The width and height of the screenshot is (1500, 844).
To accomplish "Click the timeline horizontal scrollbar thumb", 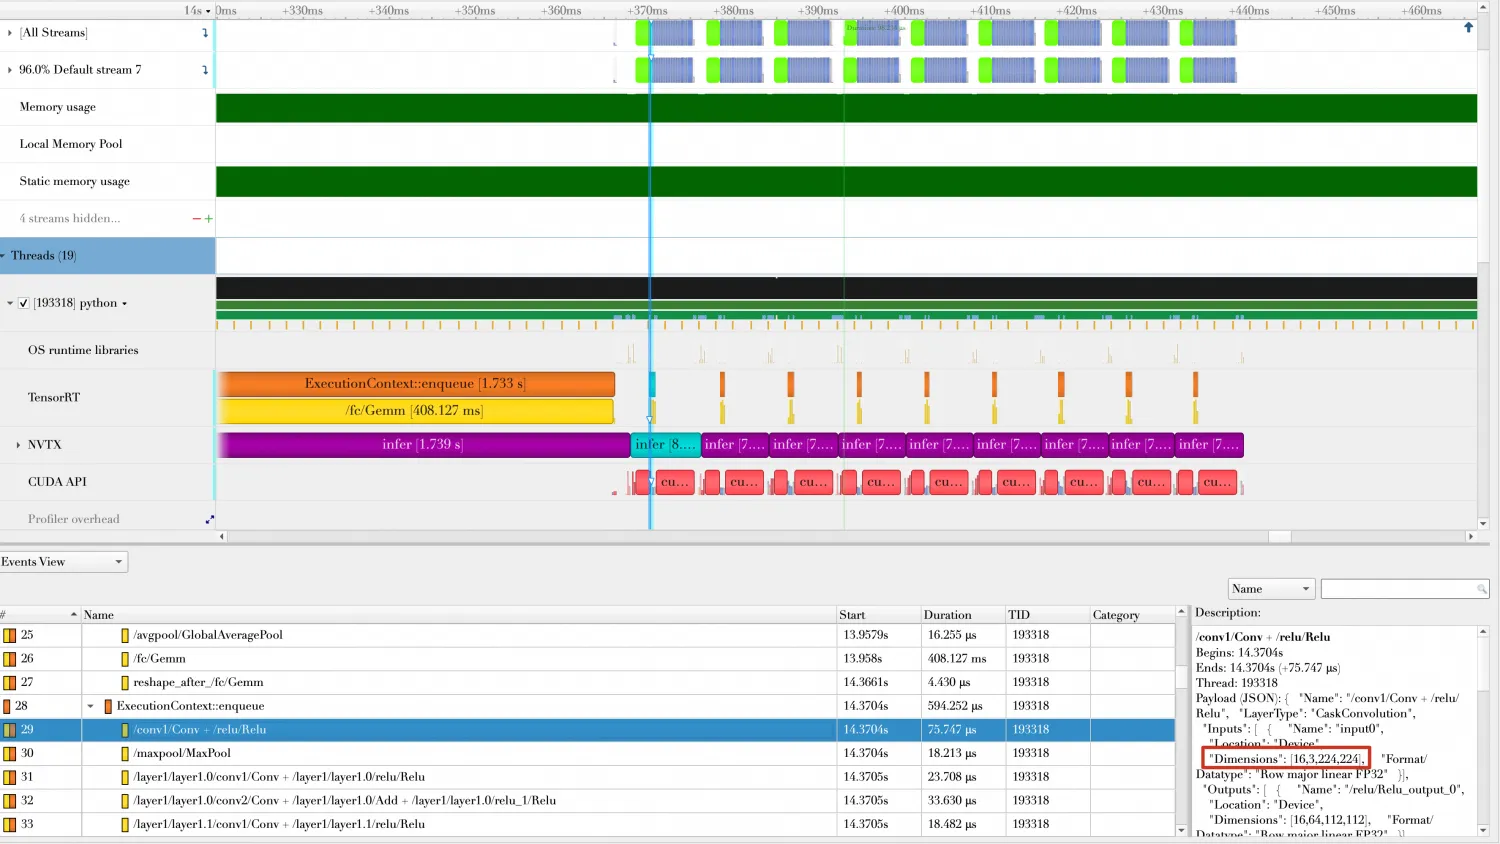I will [1279, 537].
